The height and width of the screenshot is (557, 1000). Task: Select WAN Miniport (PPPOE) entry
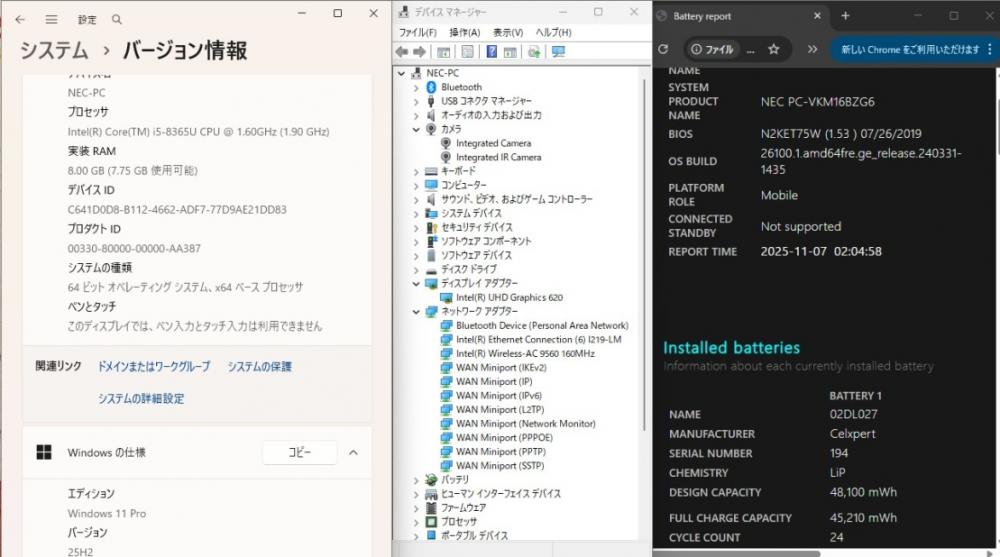pyautogui.click(x=504, y=438)
